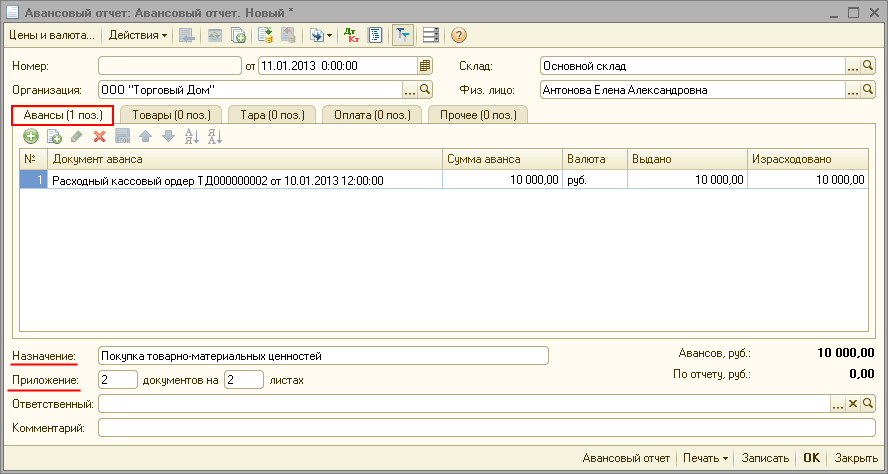The height and width of the screenshot is (474, 888).
Task: Add a new row with the green plus icon
Action: click(x=31, y=136)
